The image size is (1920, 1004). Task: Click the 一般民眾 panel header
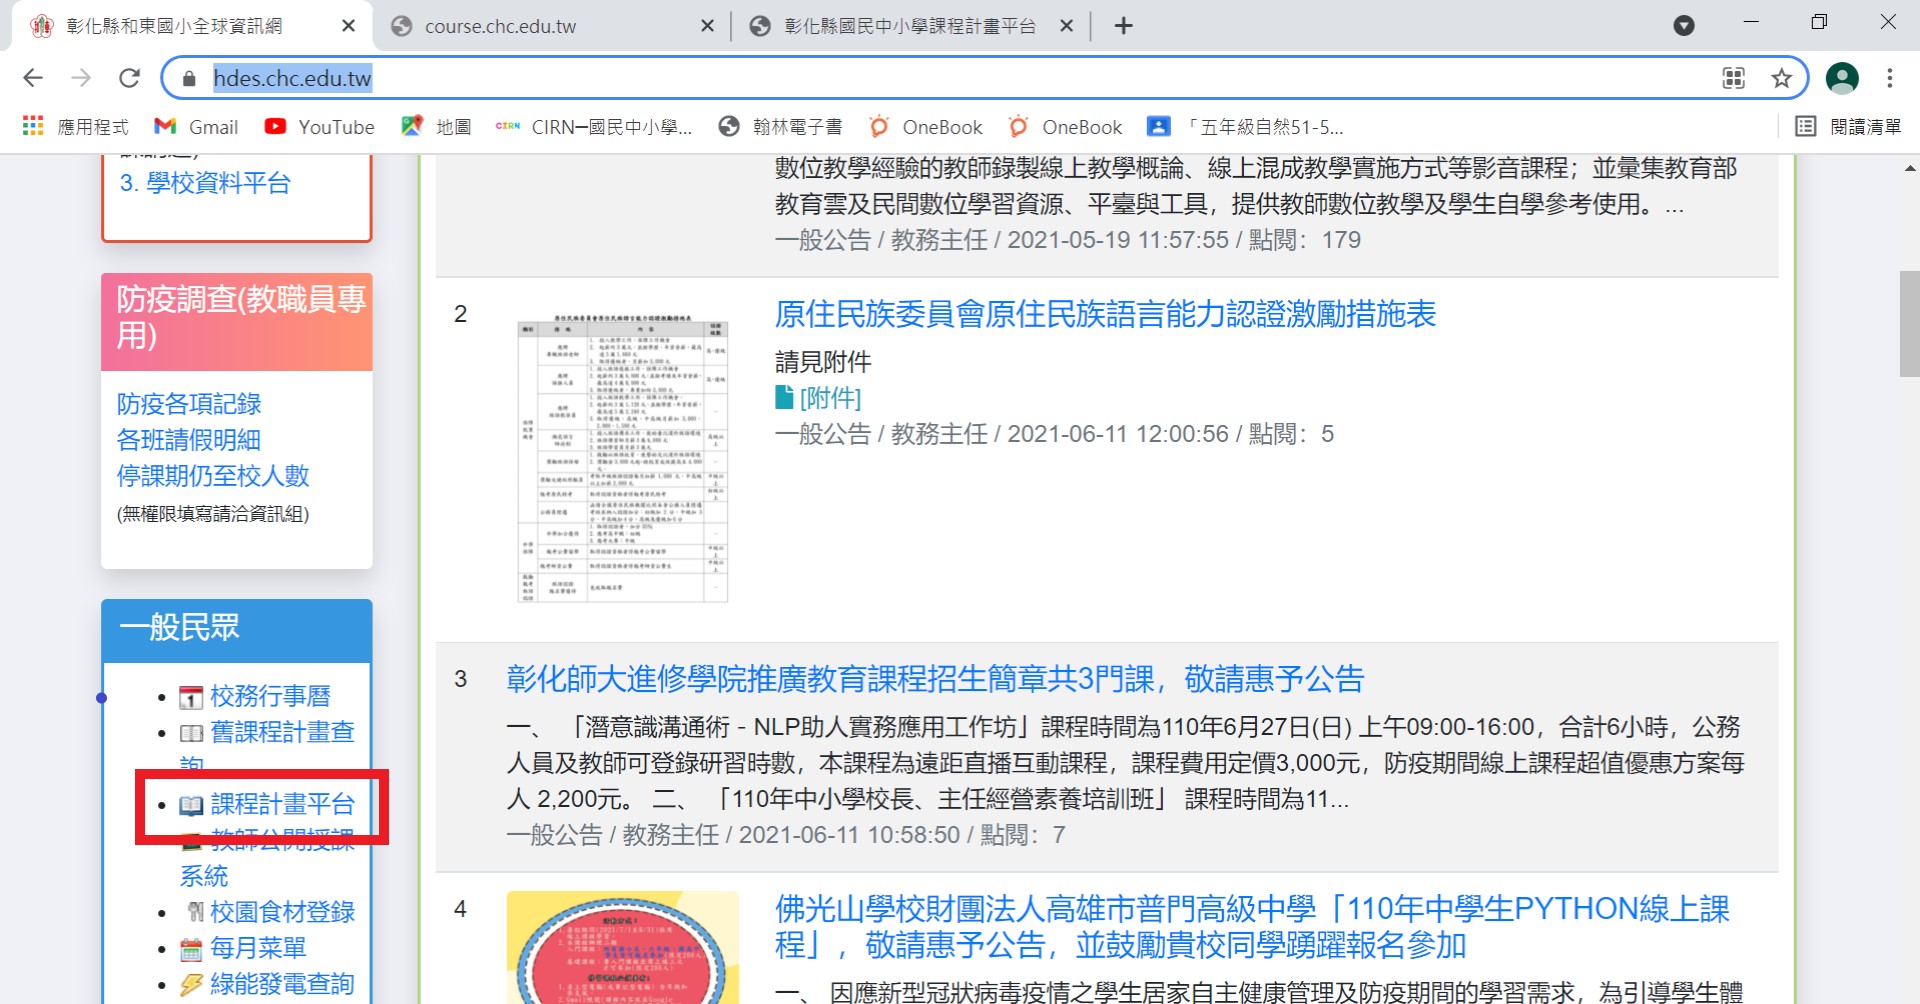coord(237,630)
